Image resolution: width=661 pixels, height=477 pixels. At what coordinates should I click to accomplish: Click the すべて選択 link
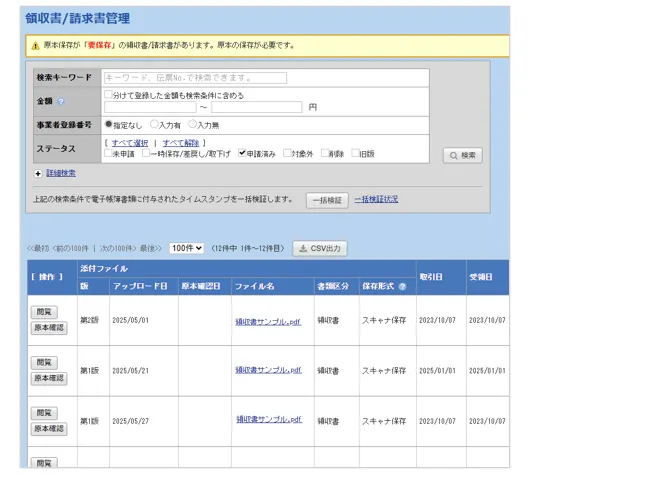click(x=129, y=143)
